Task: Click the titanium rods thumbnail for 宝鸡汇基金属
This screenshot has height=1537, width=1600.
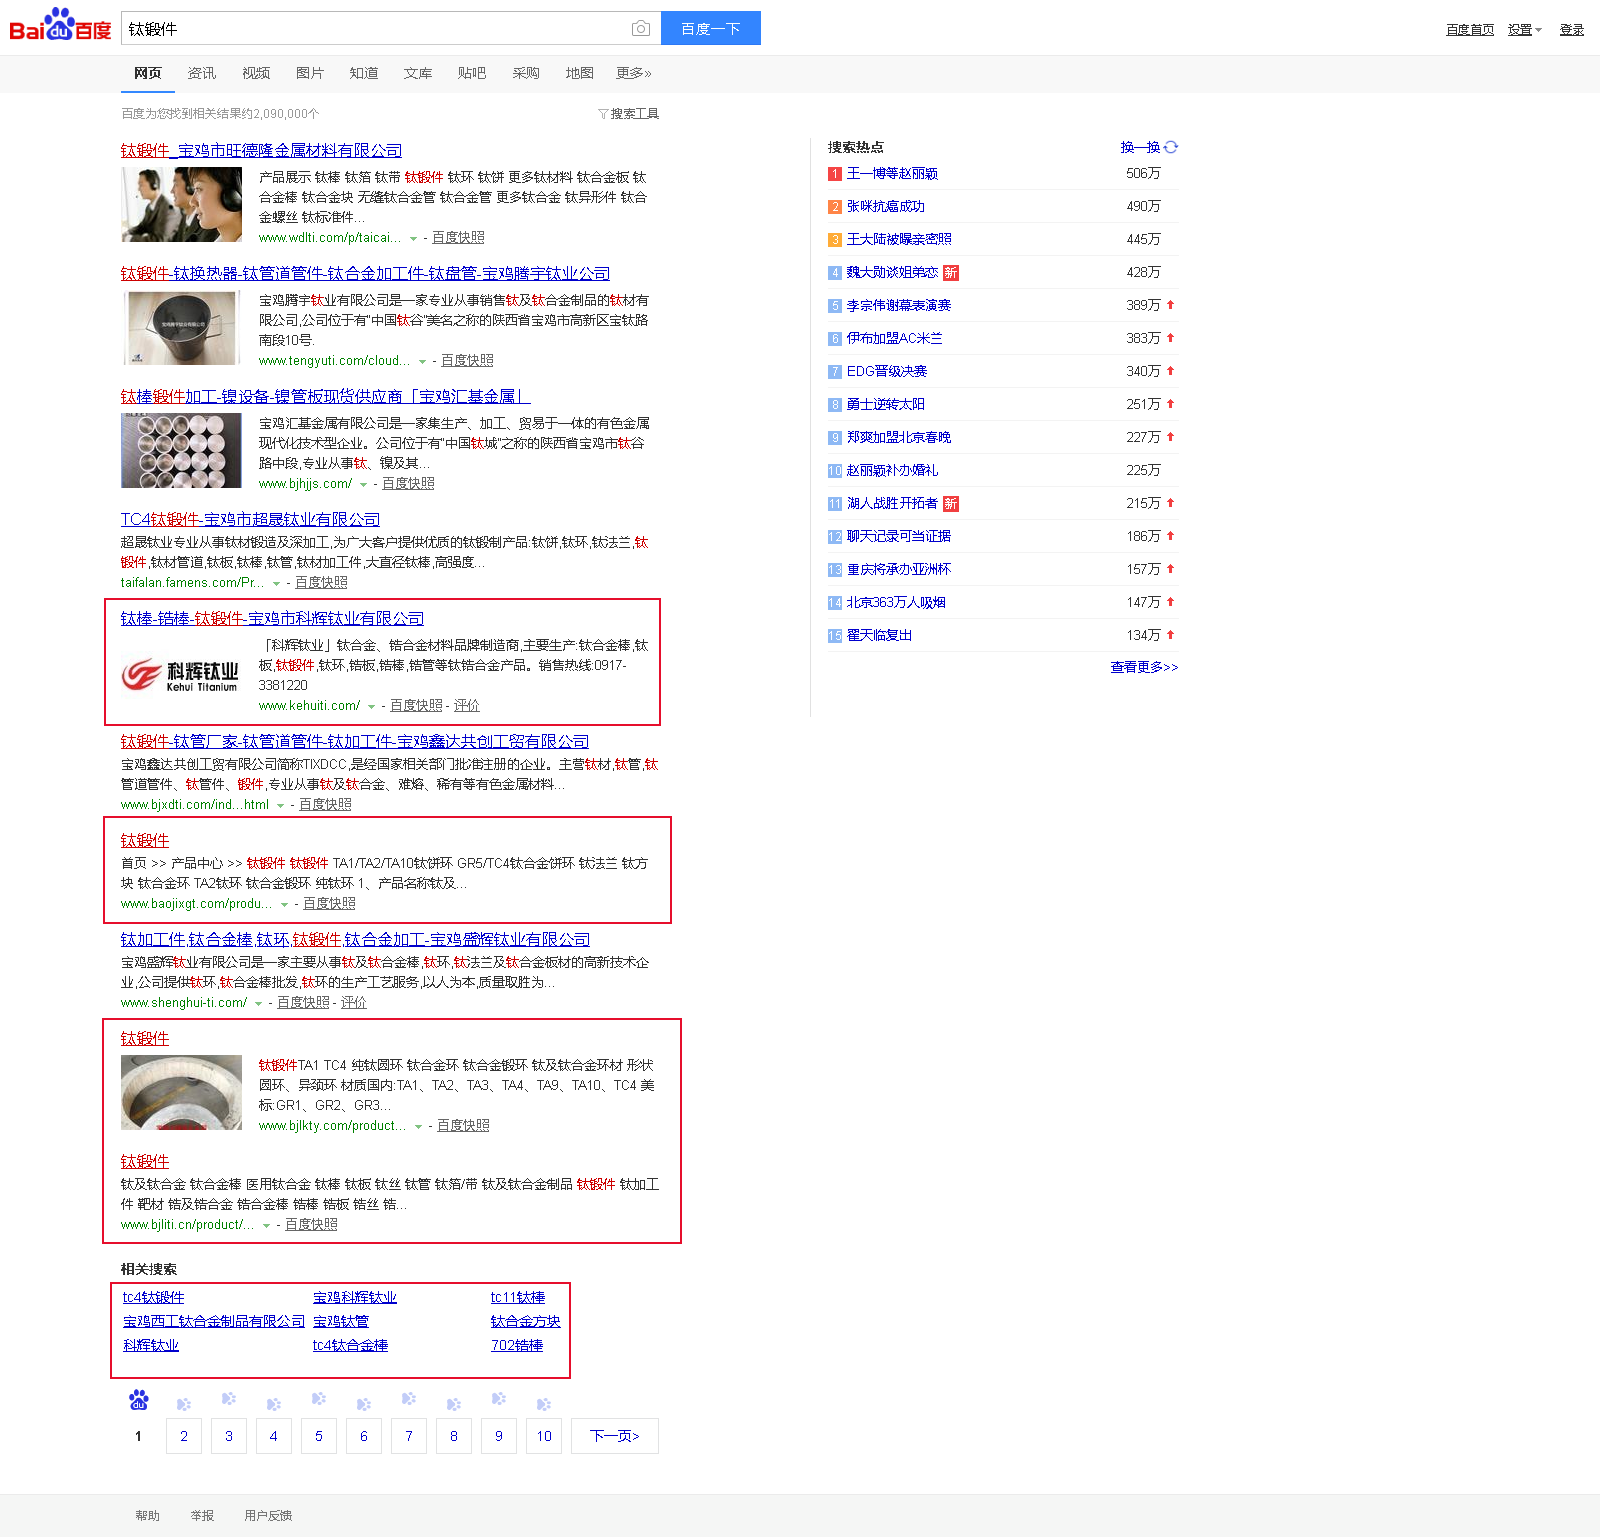Action: click(x=181, y=451)
